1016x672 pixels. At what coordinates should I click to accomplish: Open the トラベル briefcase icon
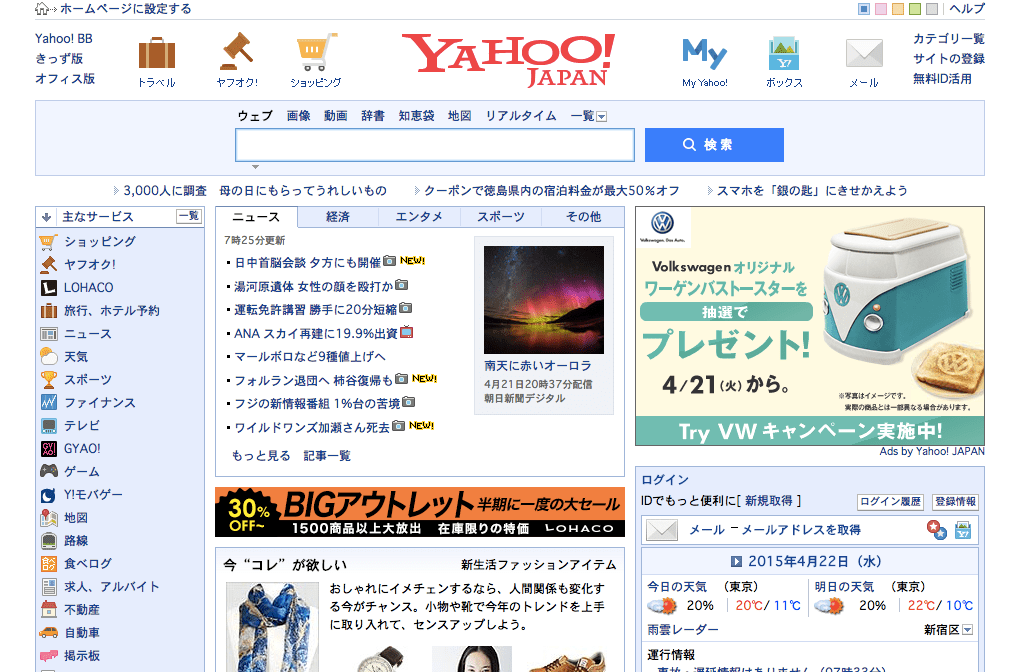[x=157, y=53]
